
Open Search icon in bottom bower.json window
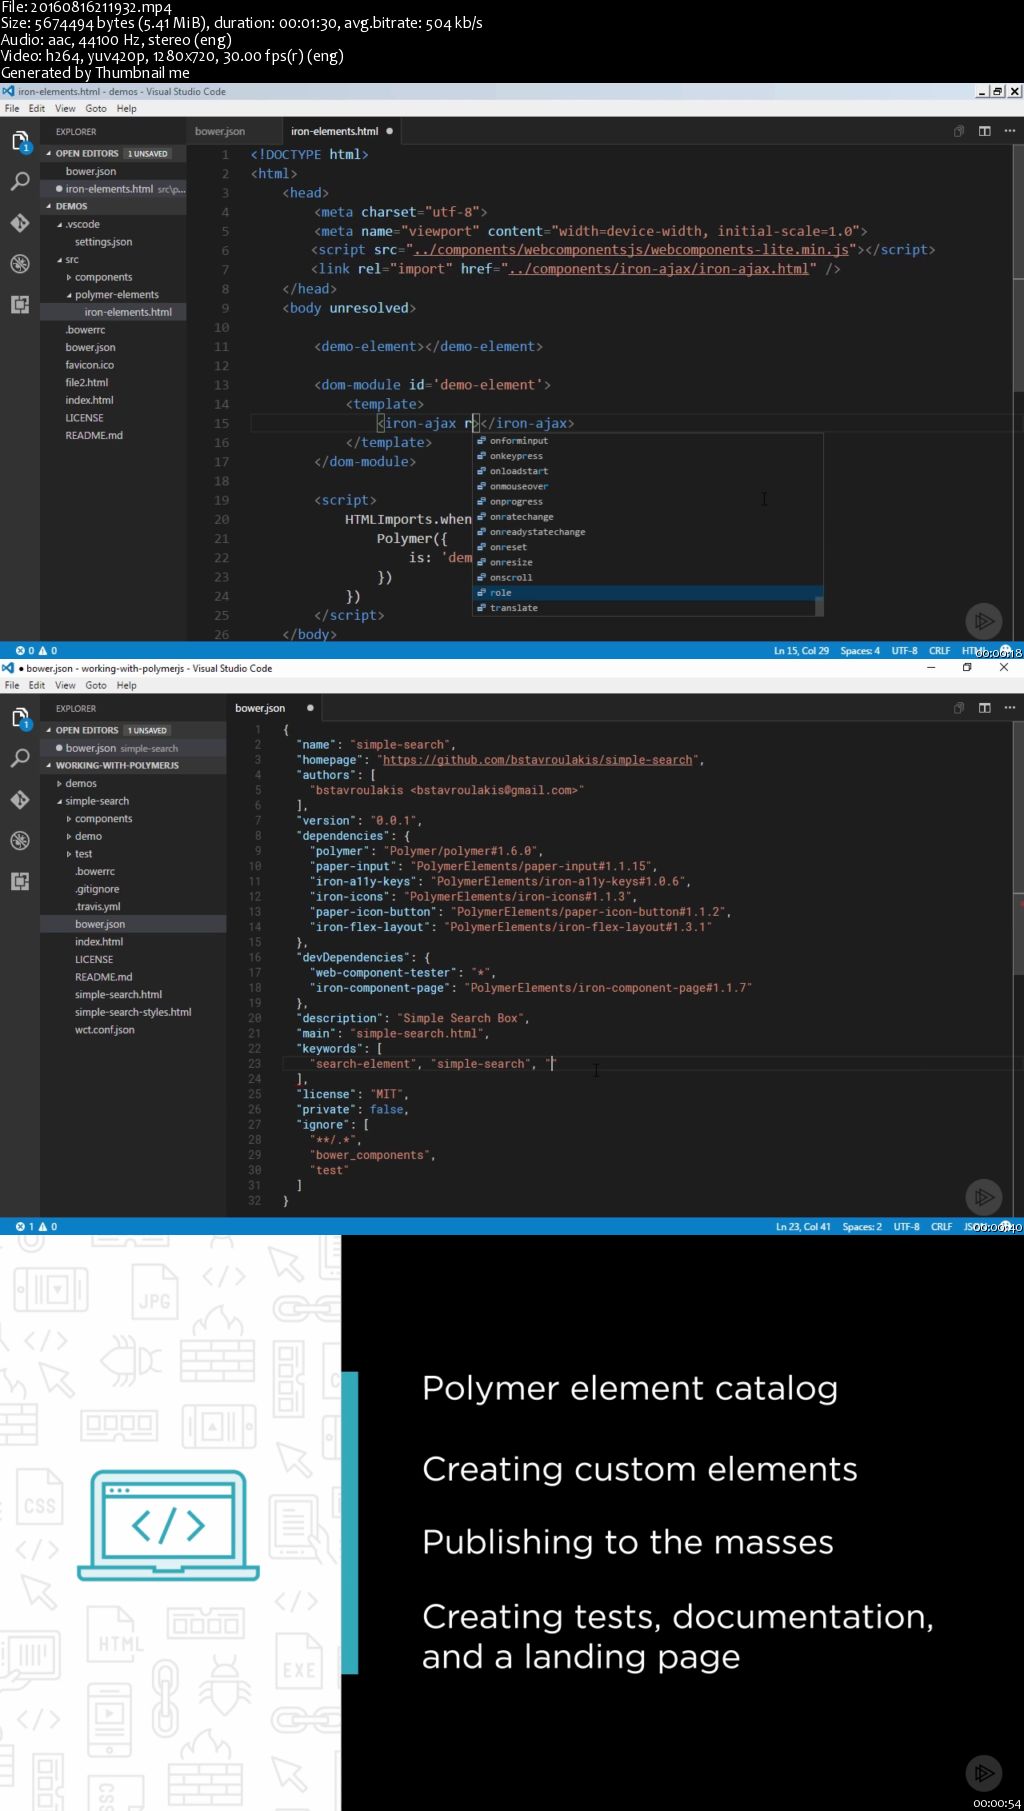pyautogui.click(x=20, y=759)
